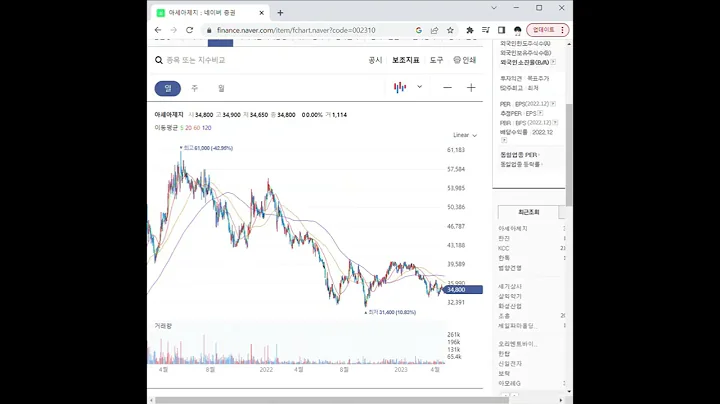Image resolution: width=720 pixels, height=404 pixels.
Task: Select the 월 monthly period tab
Action: click(221, 88)
